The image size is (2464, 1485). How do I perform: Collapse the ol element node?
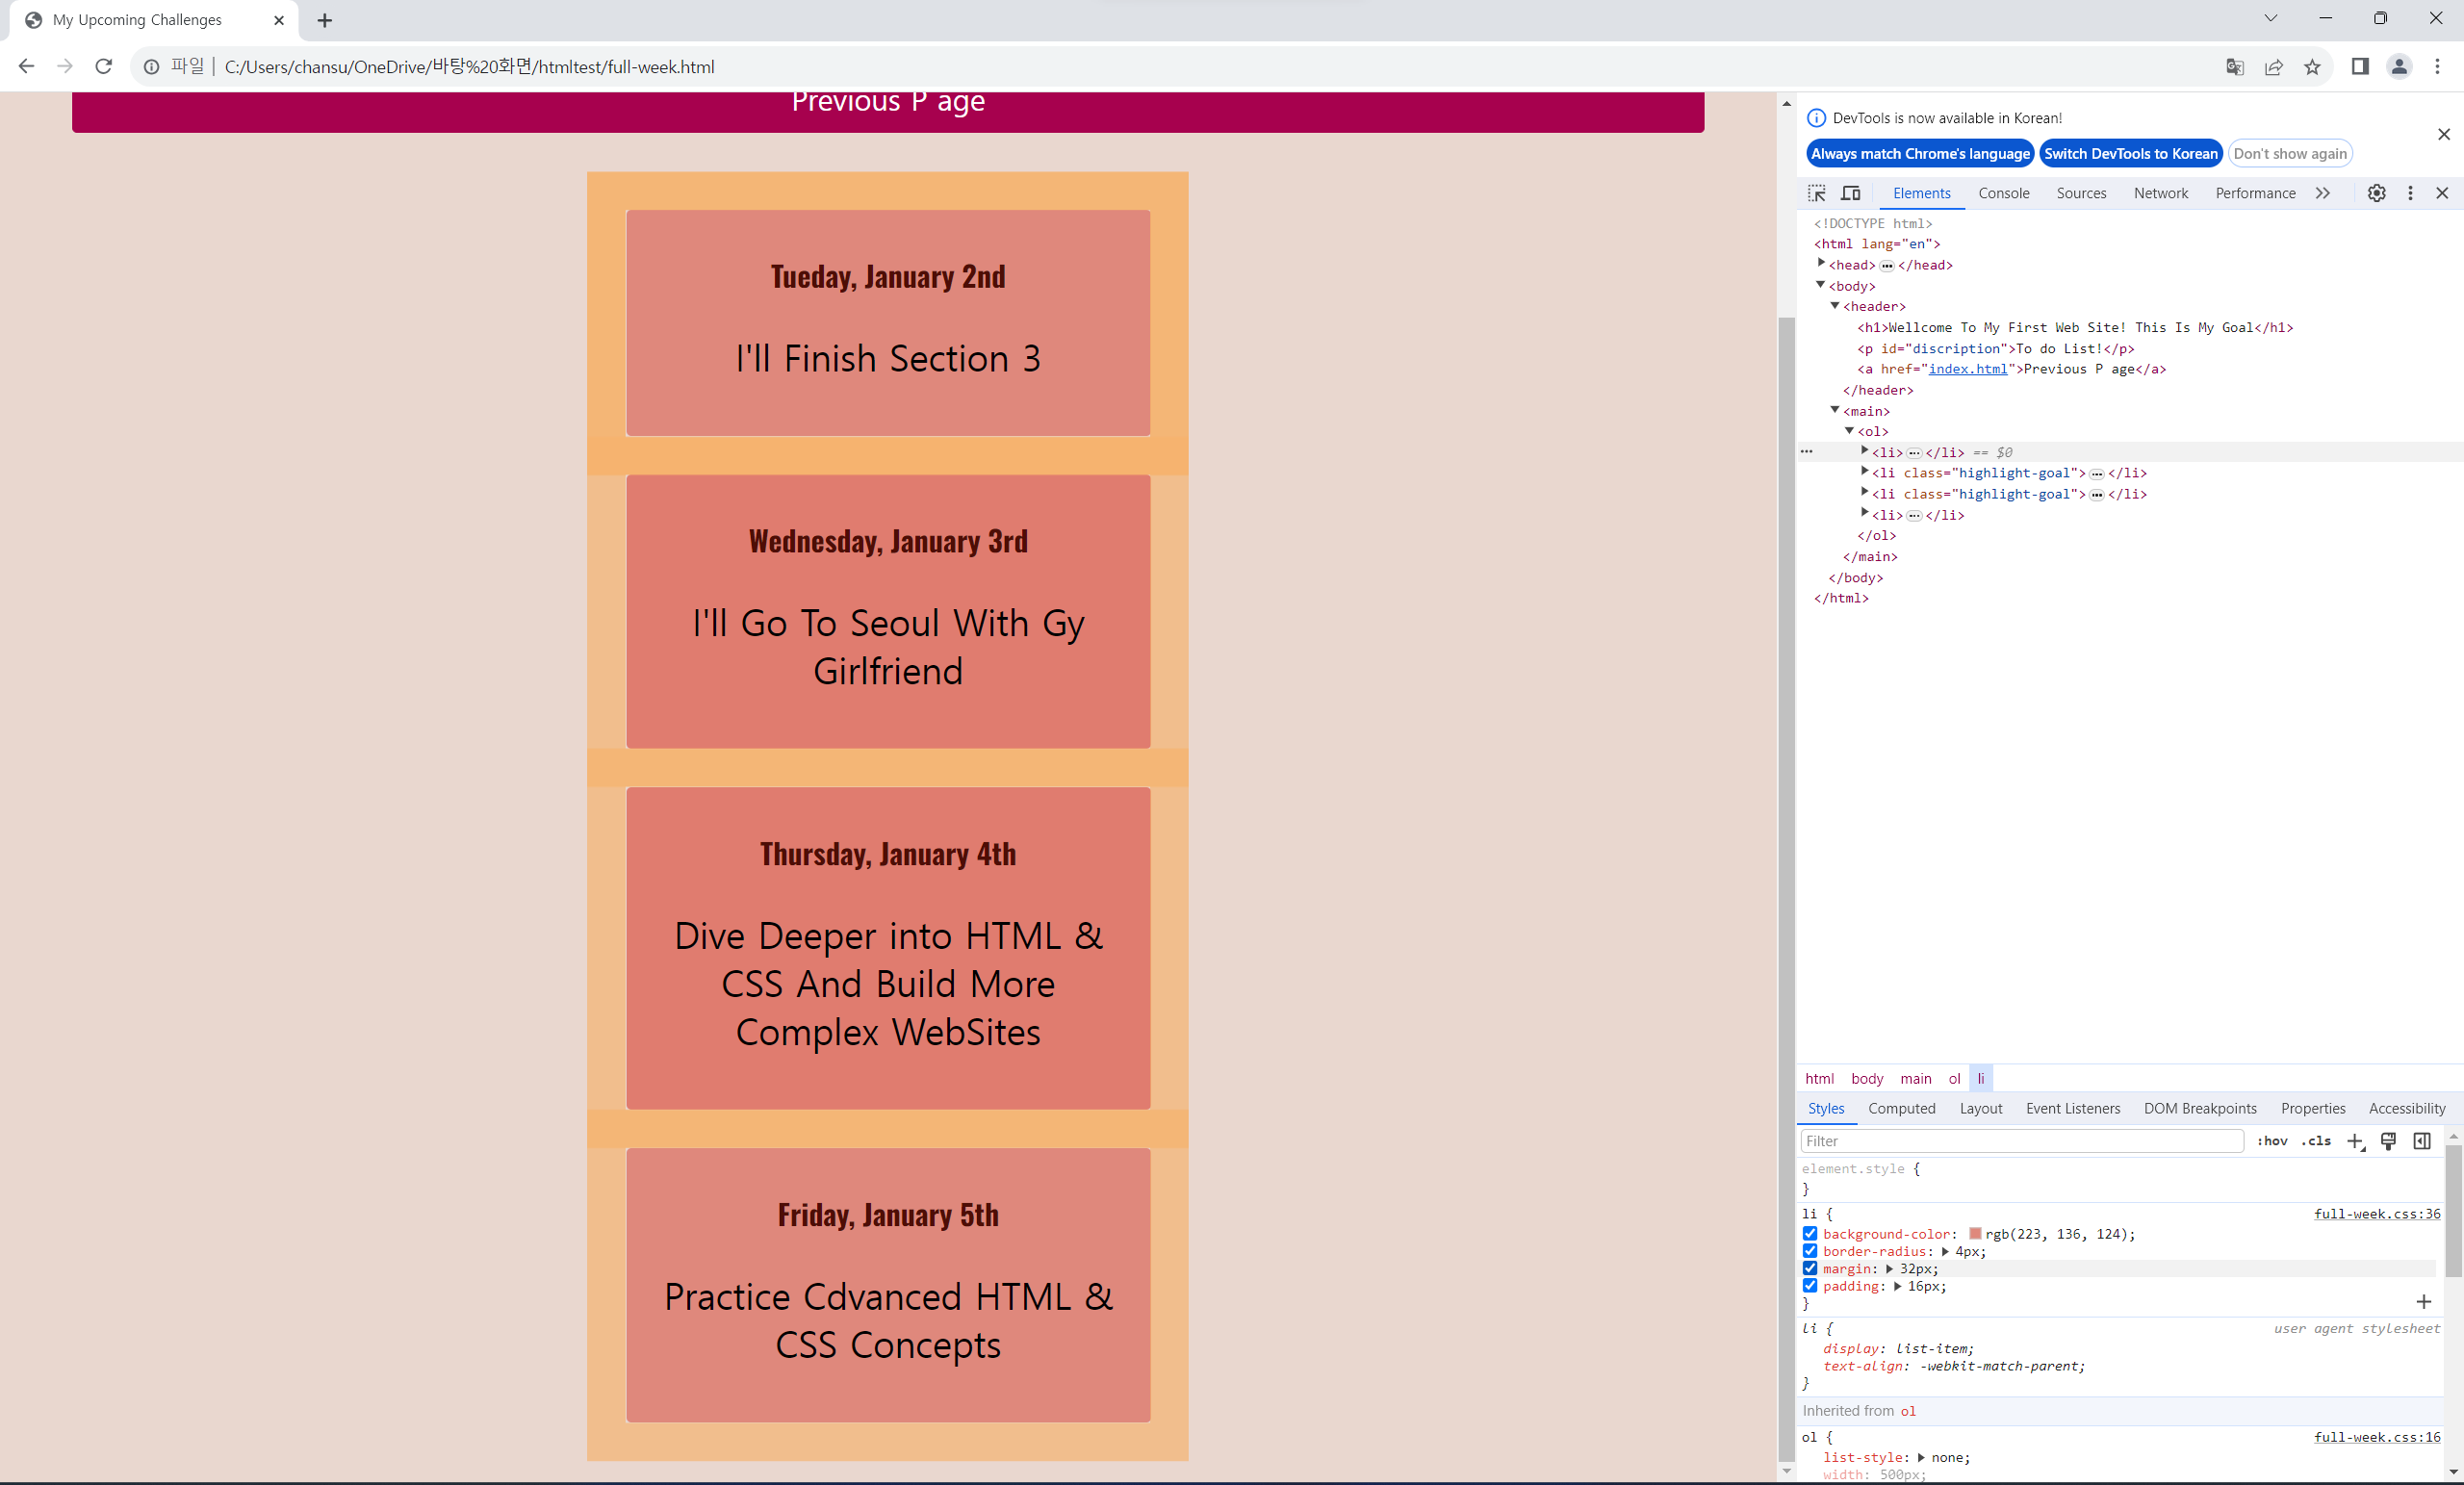[1850, 430]
